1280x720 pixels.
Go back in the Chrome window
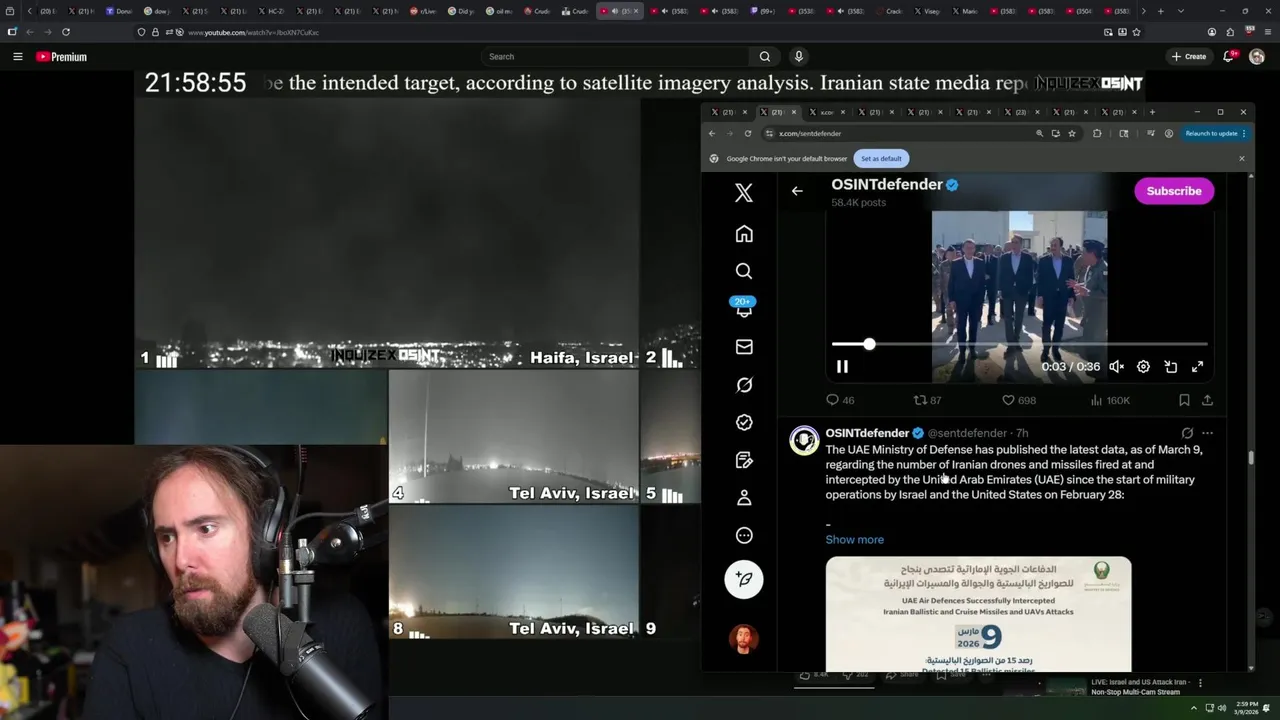point(712,133)
